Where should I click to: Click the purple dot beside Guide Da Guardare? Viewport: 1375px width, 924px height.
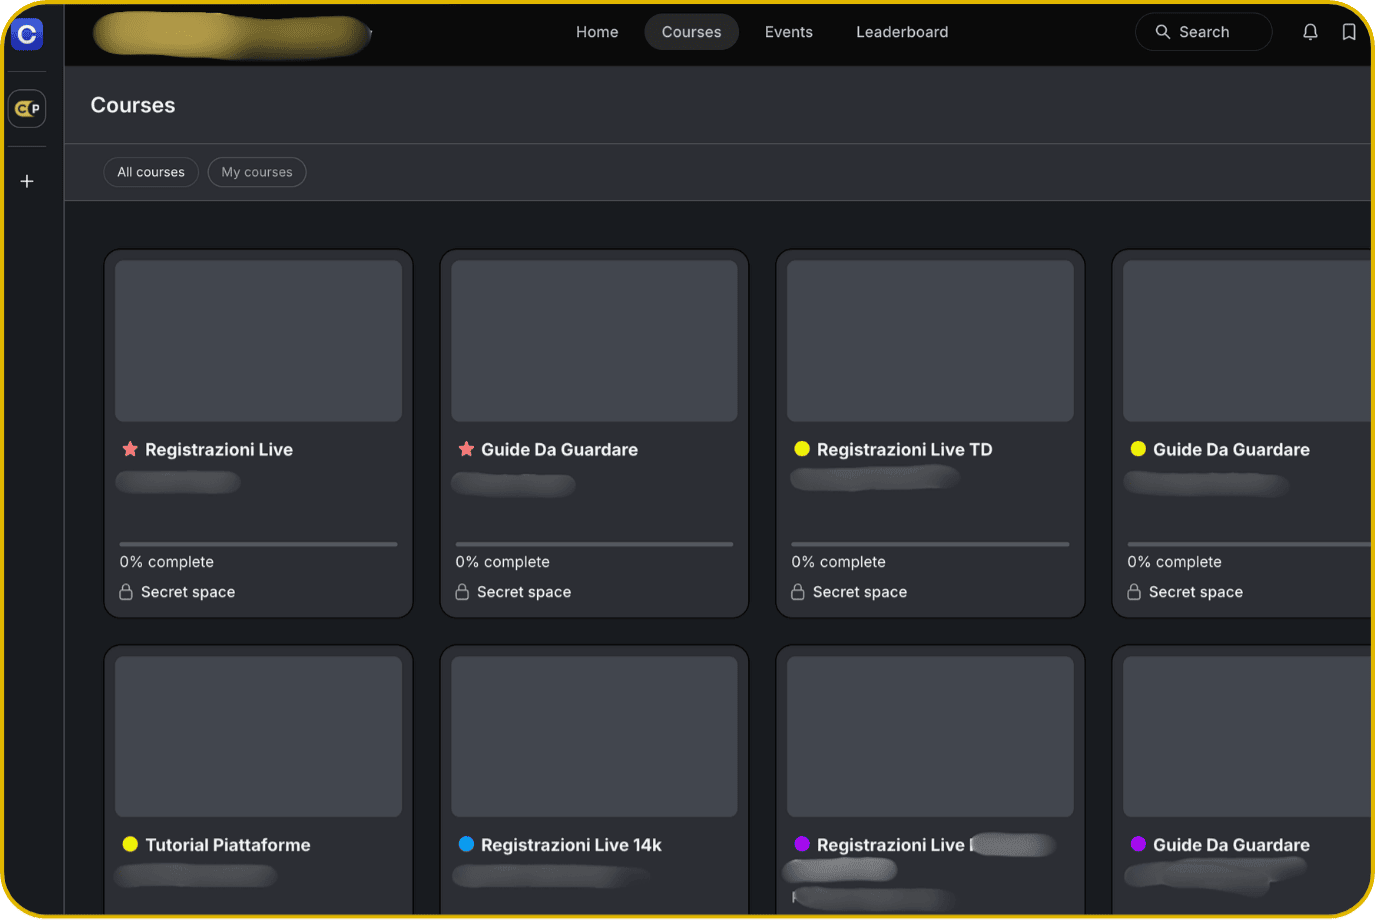pos(1138,844)
